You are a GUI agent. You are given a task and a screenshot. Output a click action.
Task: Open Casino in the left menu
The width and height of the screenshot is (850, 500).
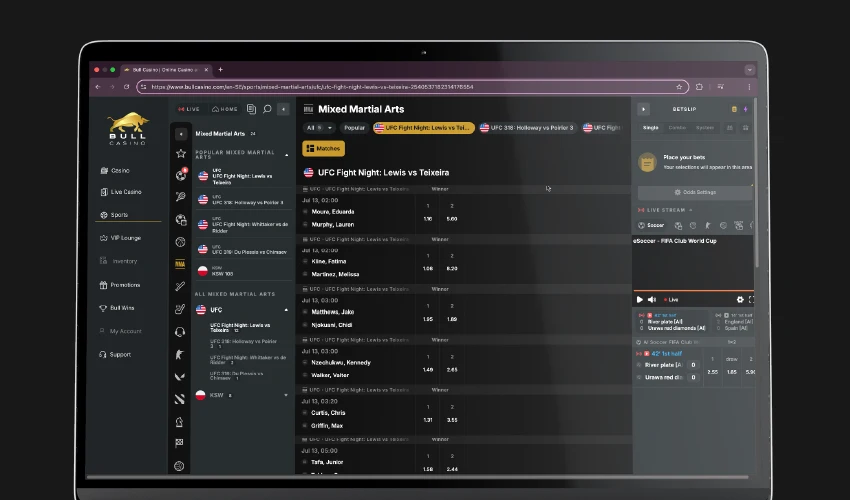coord(115,170)
